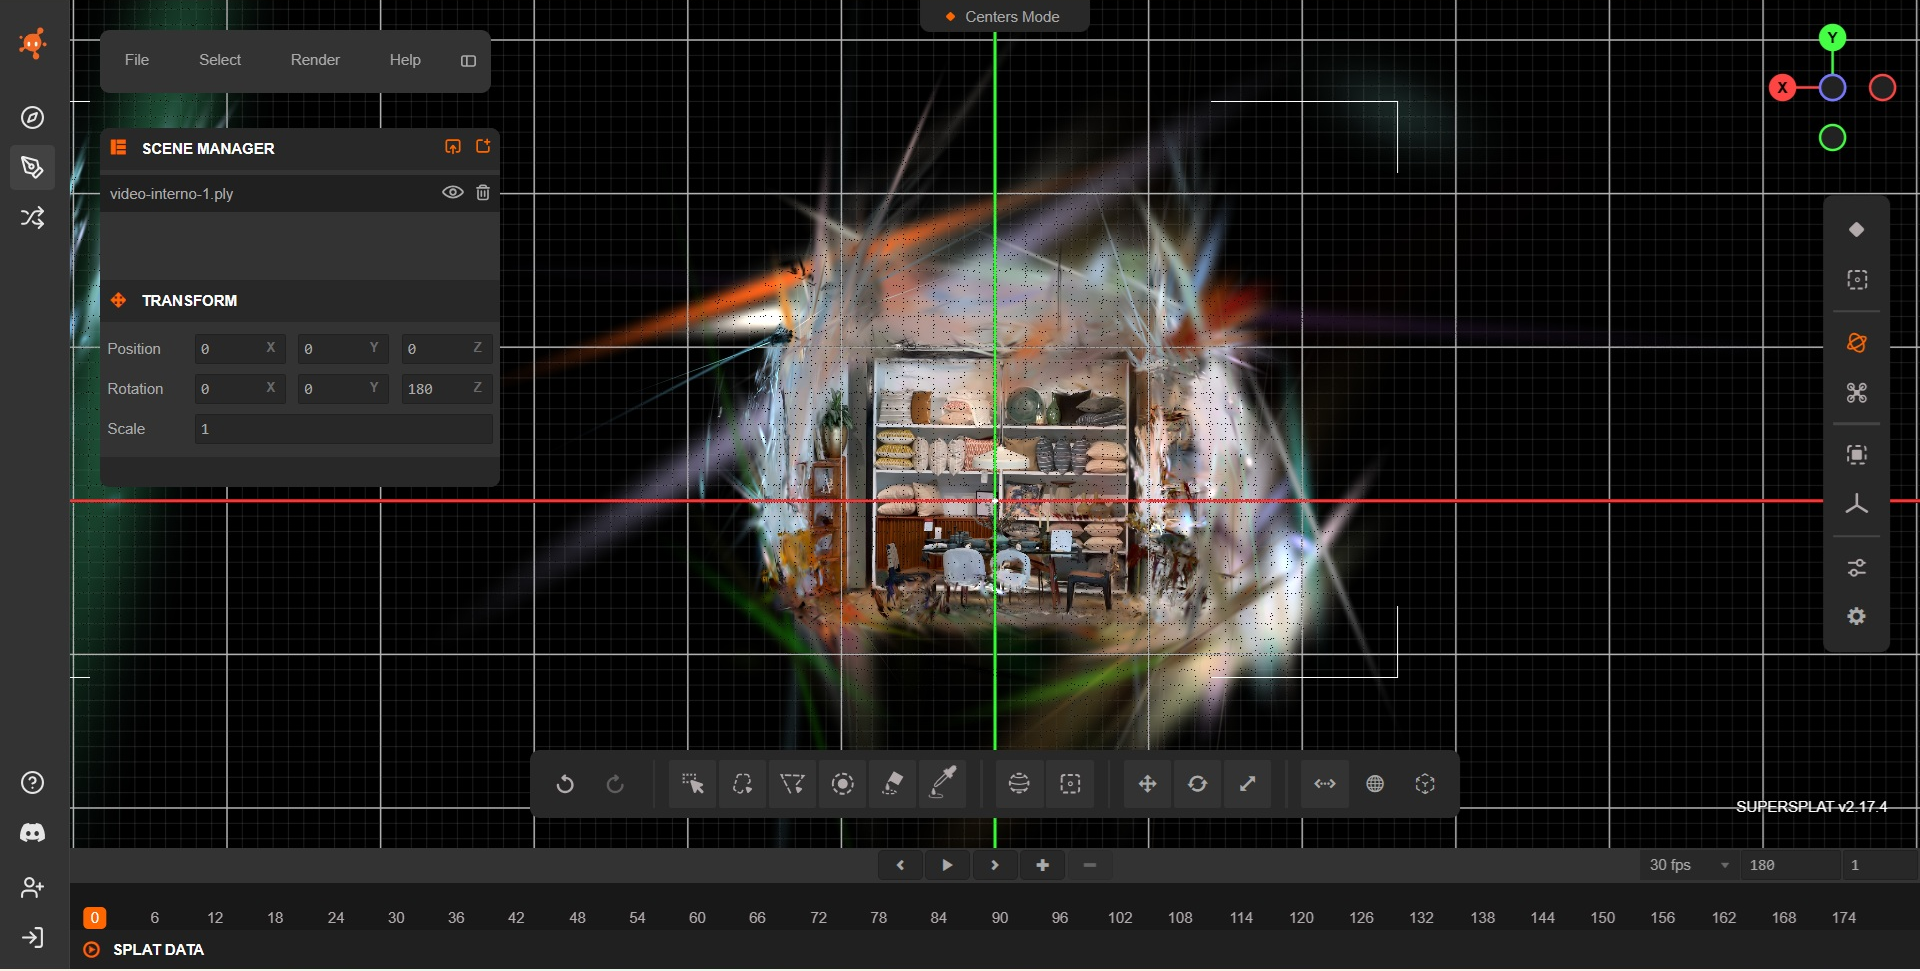
Task: Activate the rotate tool
Action: (1197, 785)
